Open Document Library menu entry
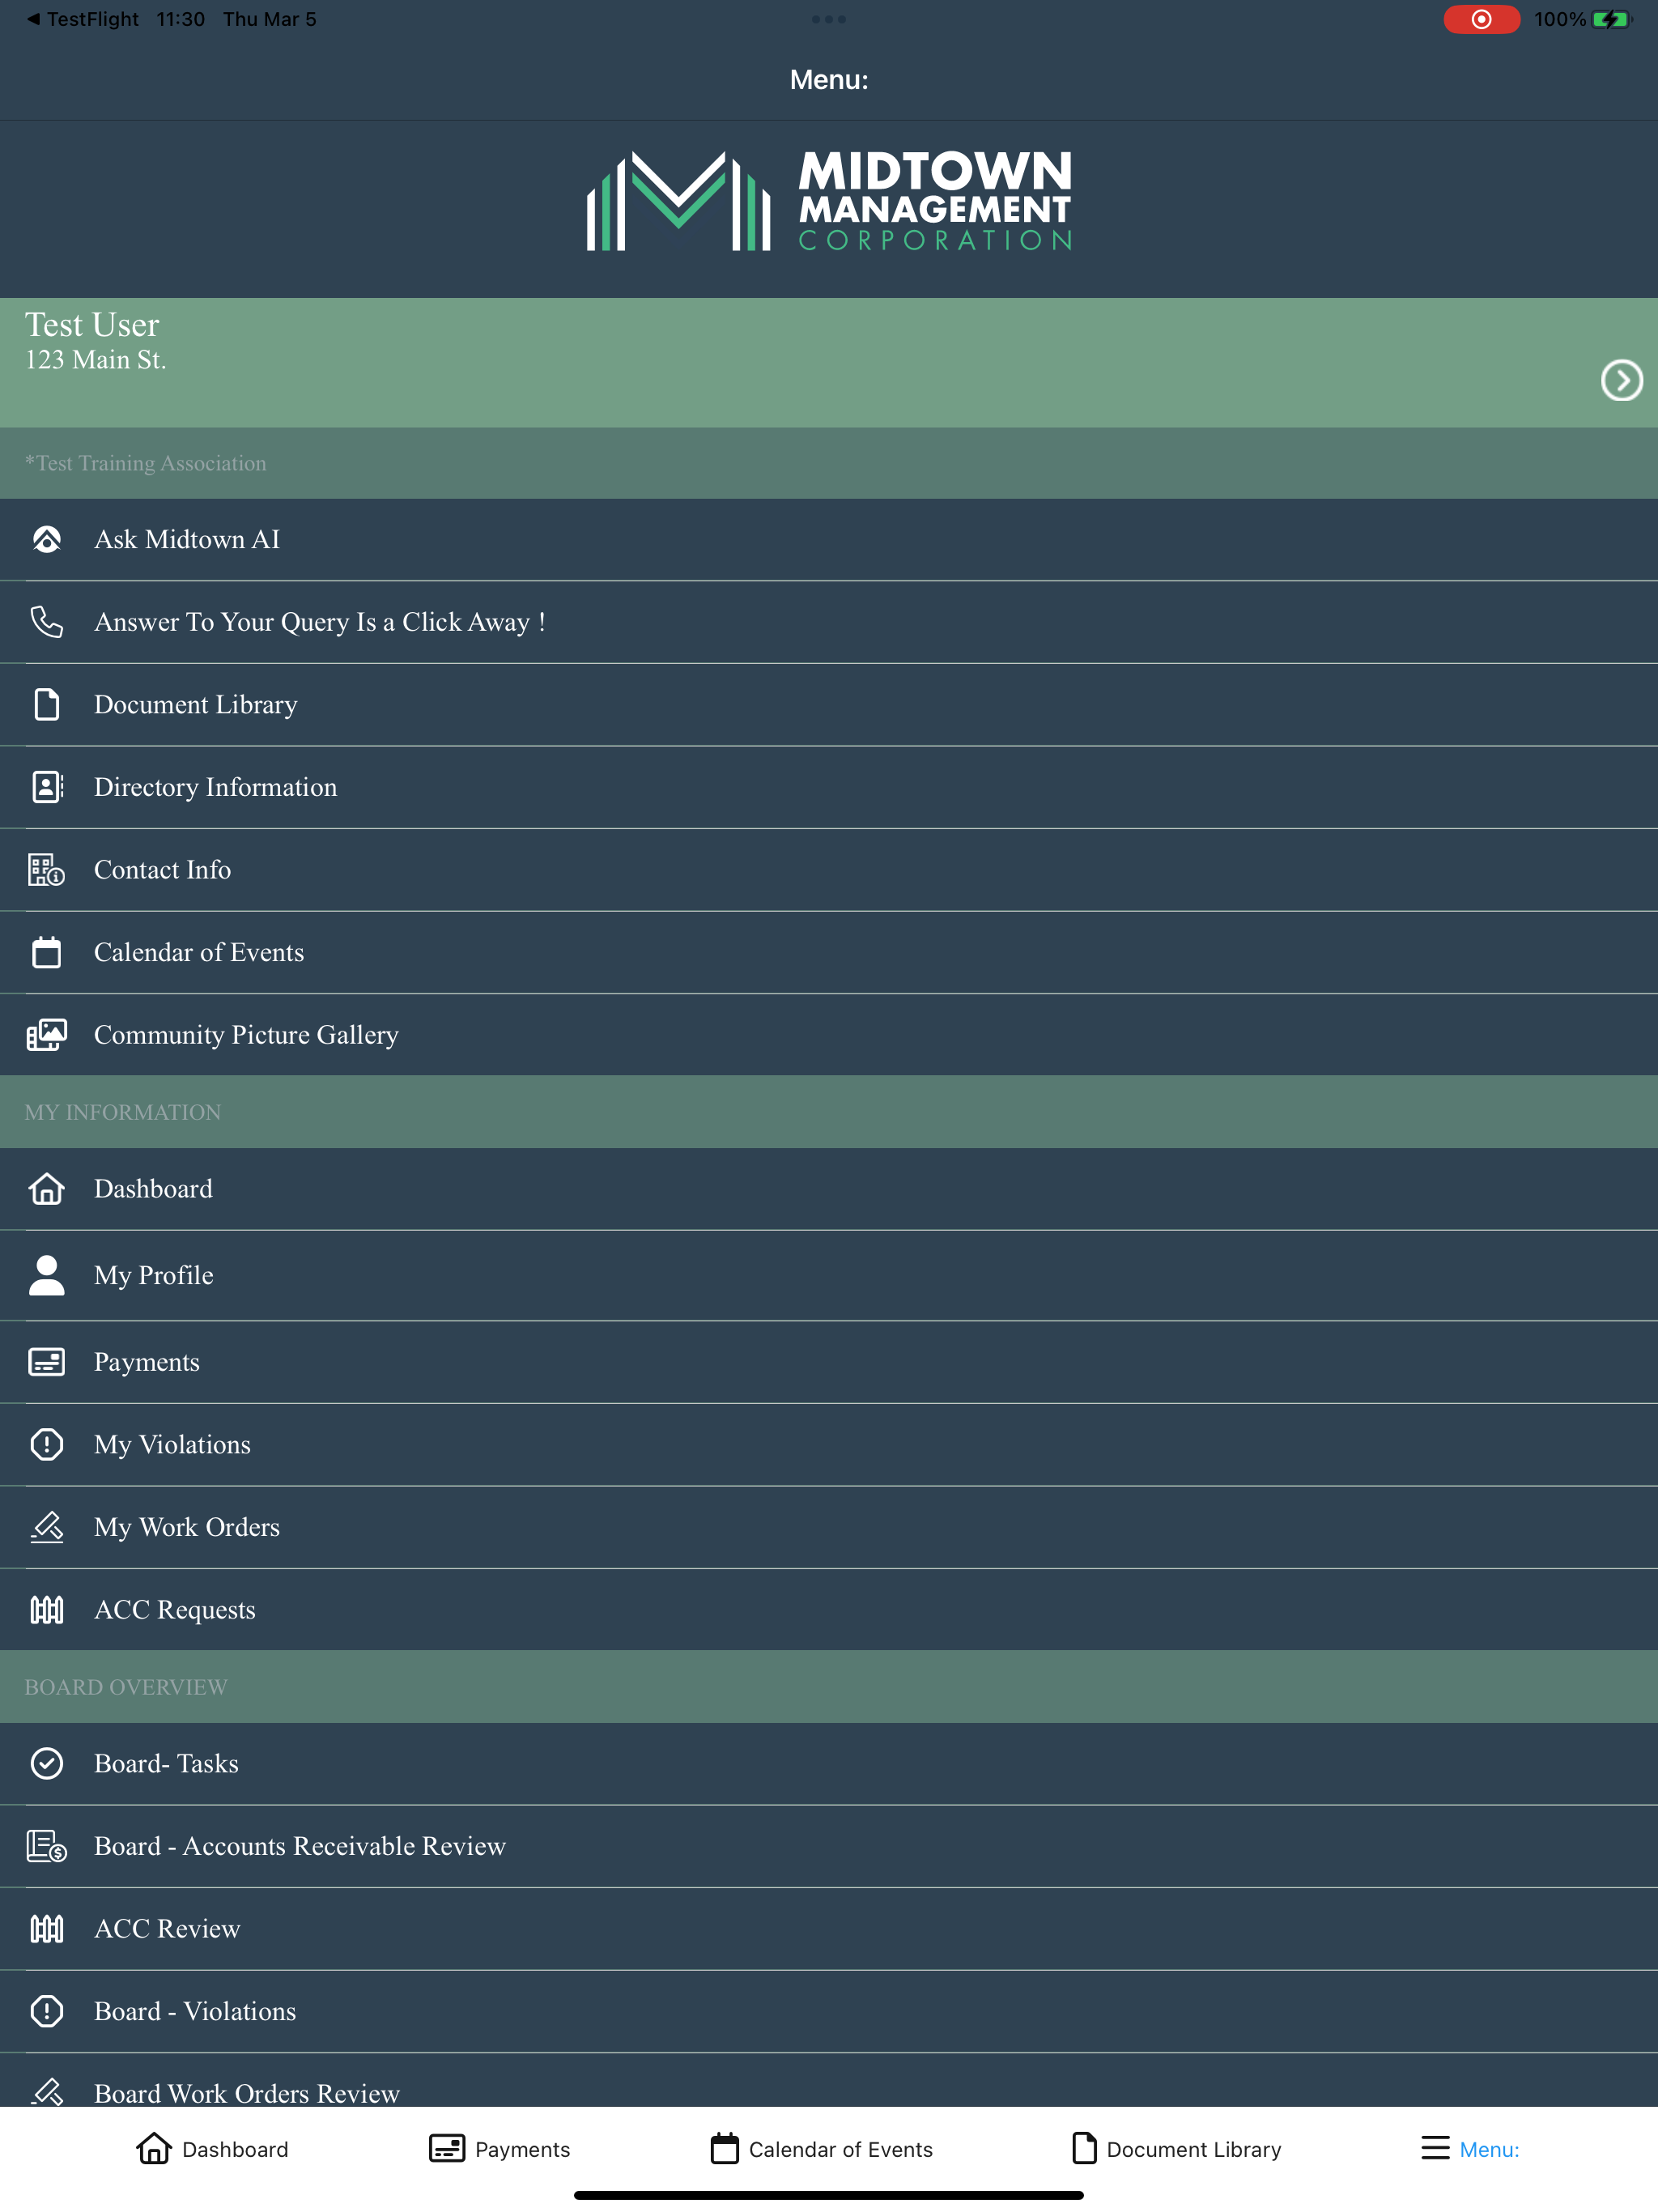 (x=829, y=704)
